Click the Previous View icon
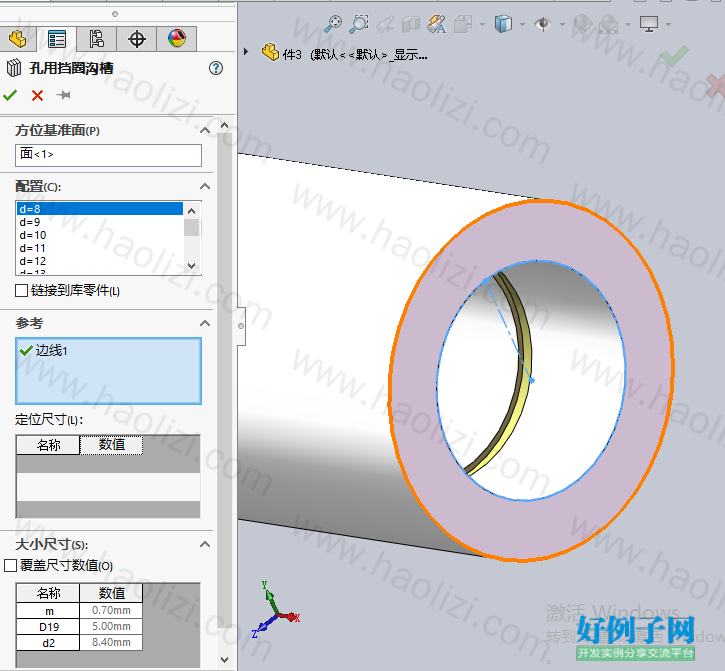Image resolution: width=725 pixels, height=671 pixels. [x=385, y=24]
